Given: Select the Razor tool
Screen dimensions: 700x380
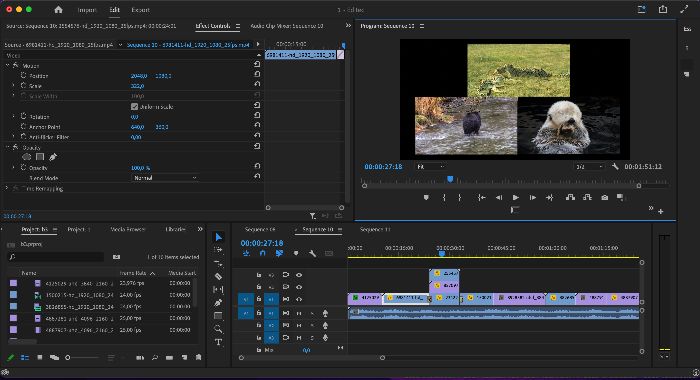Looking at the screenshot, I should tap(218, 276).
